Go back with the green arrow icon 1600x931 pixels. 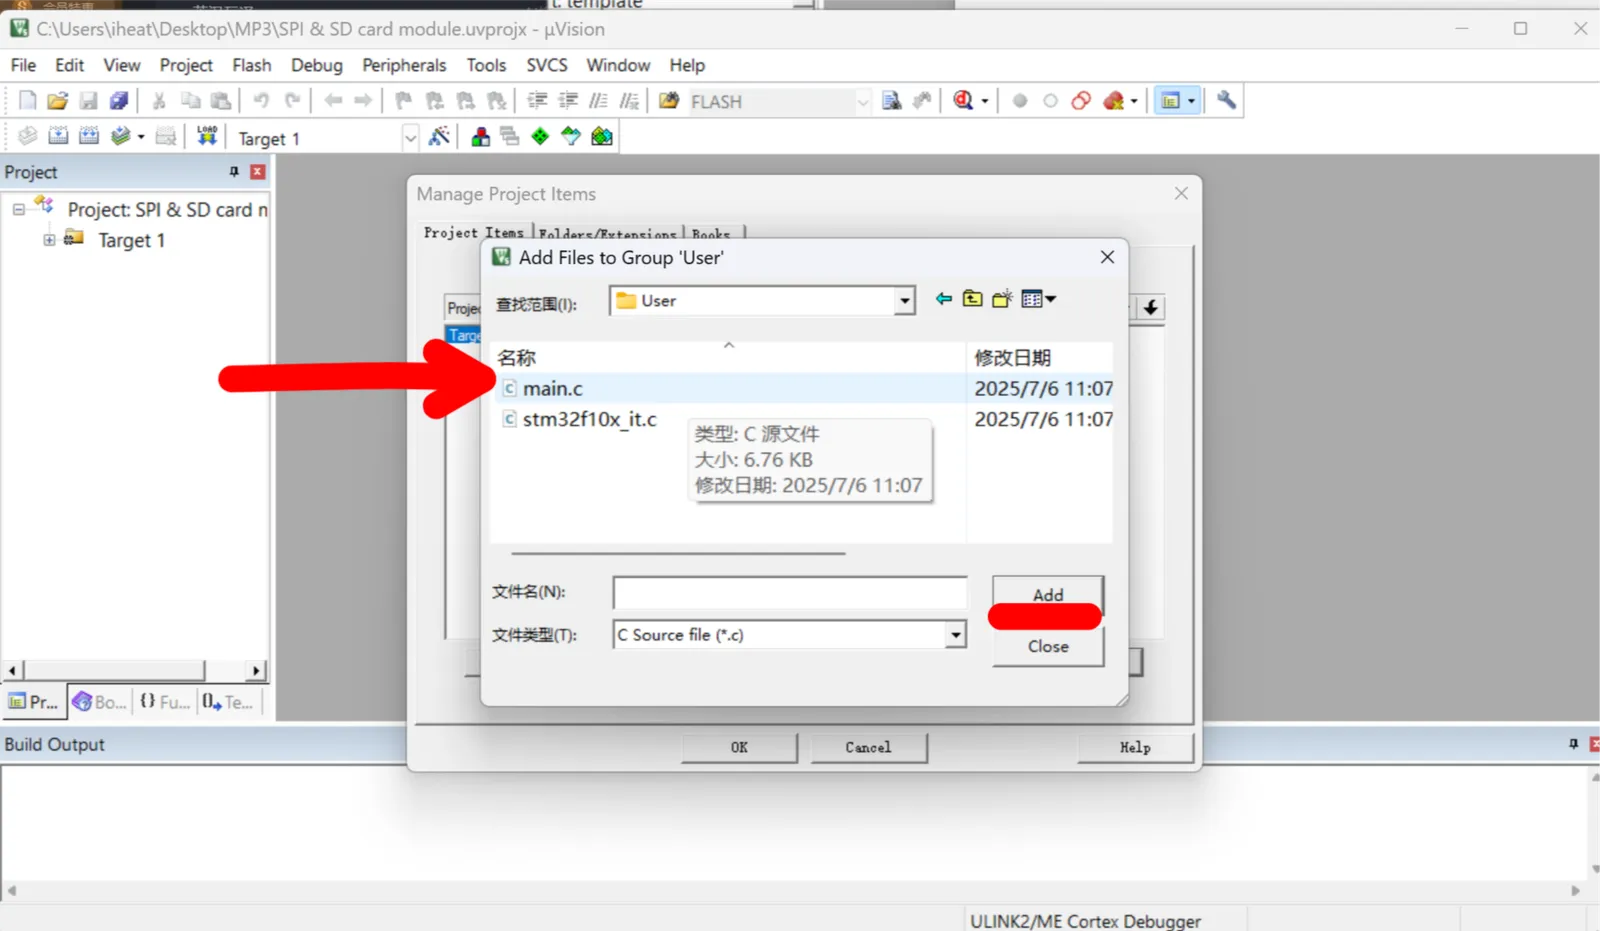click(943, 298)
